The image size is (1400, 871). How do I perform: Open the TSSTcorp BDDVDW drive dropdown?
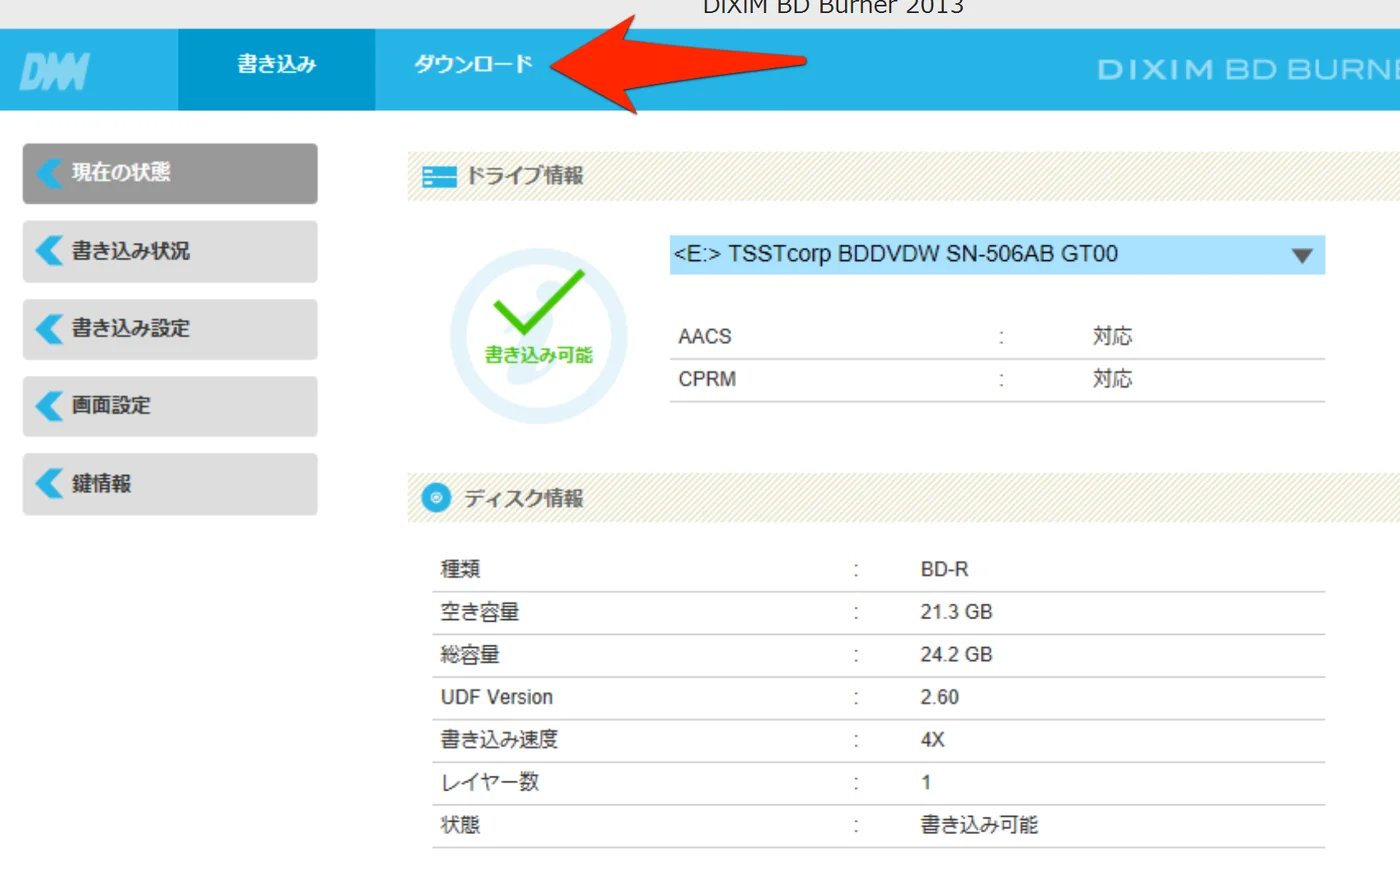click(997, 255)
